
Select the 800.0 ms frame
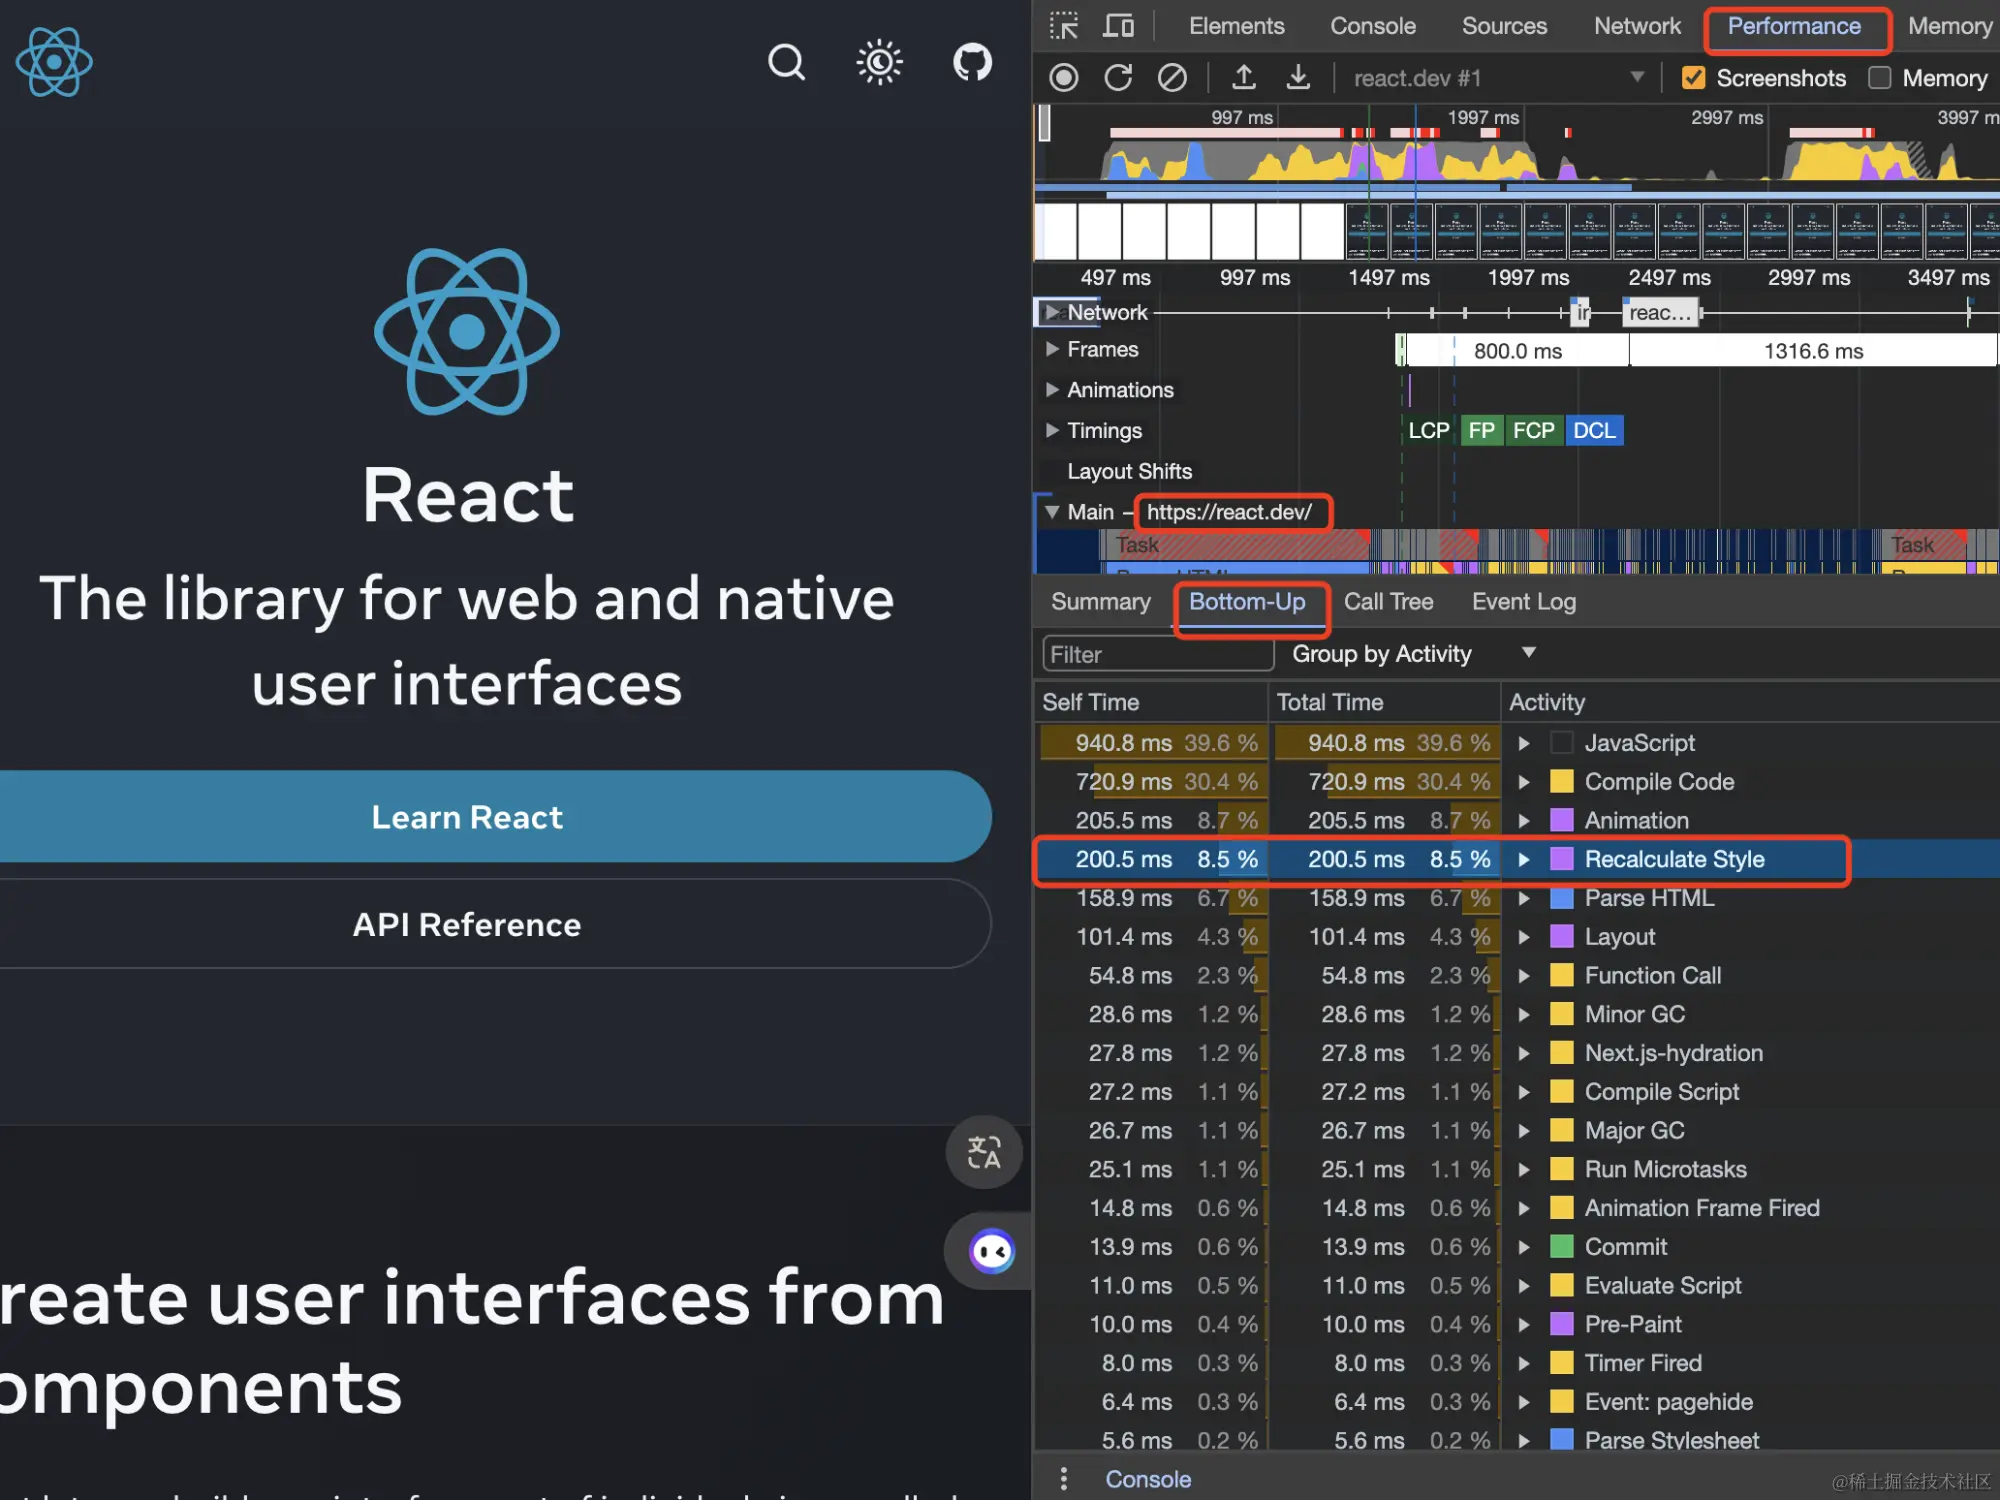pyautogui.click(x=1517, y=351)
